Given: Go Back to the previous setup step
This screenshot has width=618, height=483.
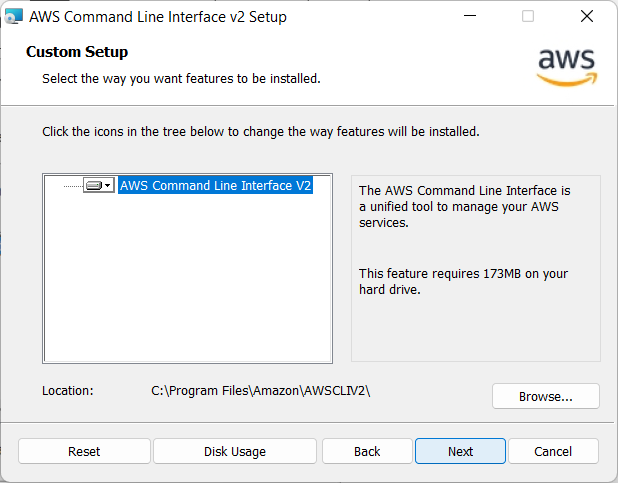Looking at the screenshot, I should coord(367,451).
